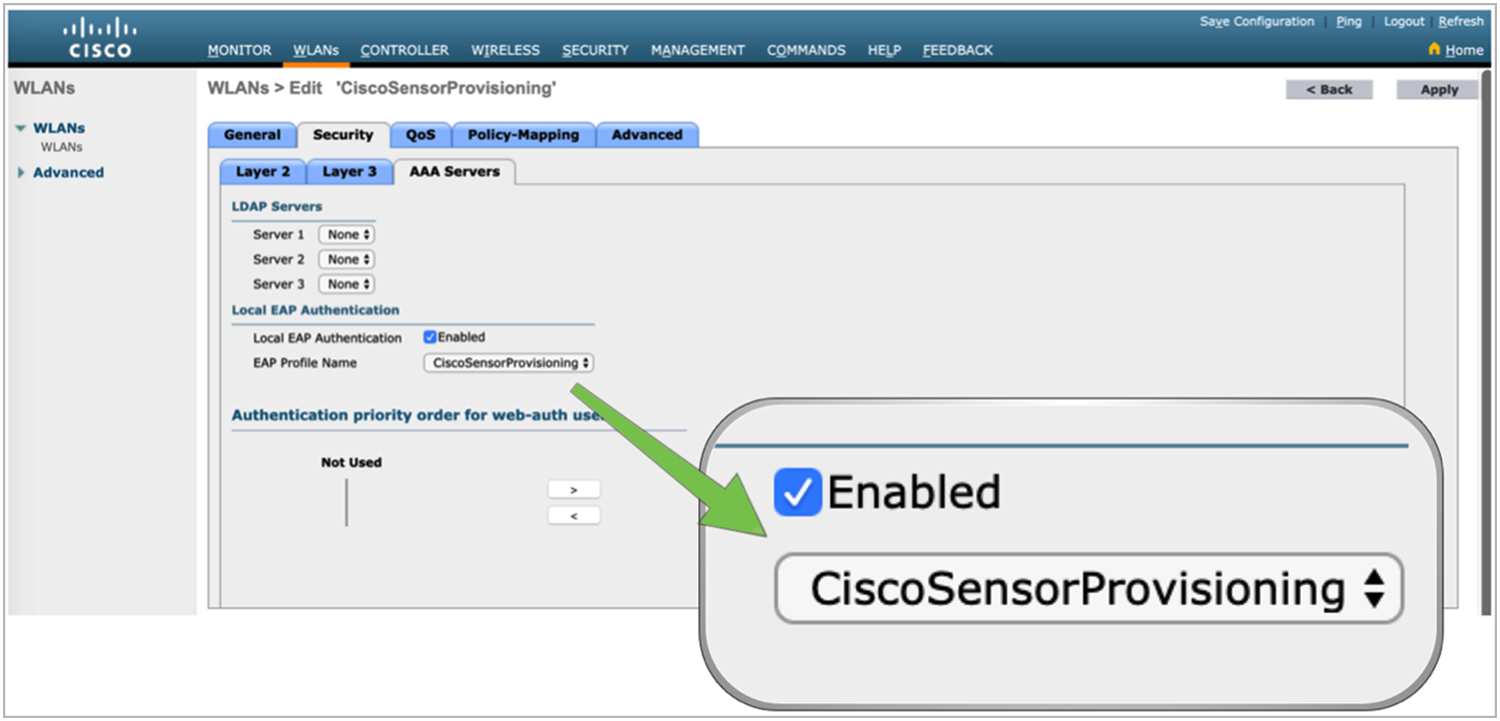The width and height of the screenshot is (1500, 721).
Task: Click the Logout link
Action: tap(1404, 22)
